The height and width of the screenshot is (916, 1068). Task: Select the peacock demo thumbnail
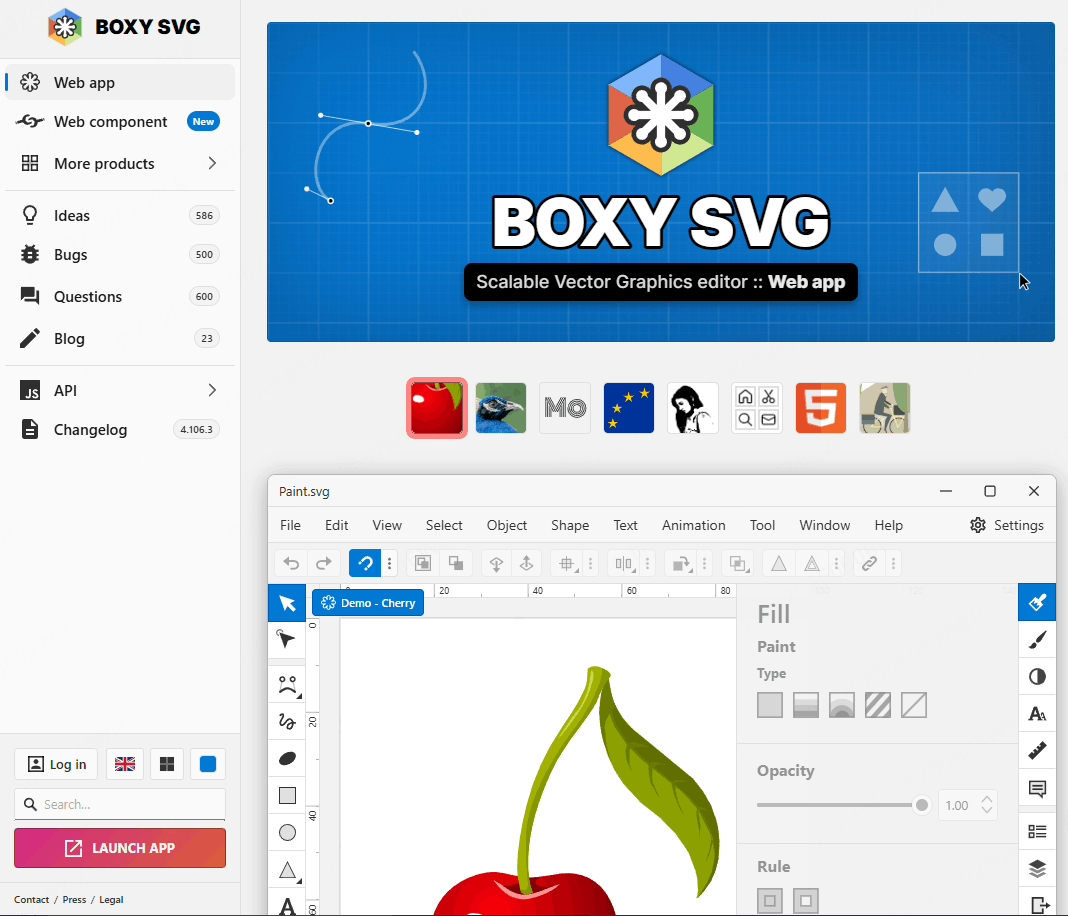point(501,408)
